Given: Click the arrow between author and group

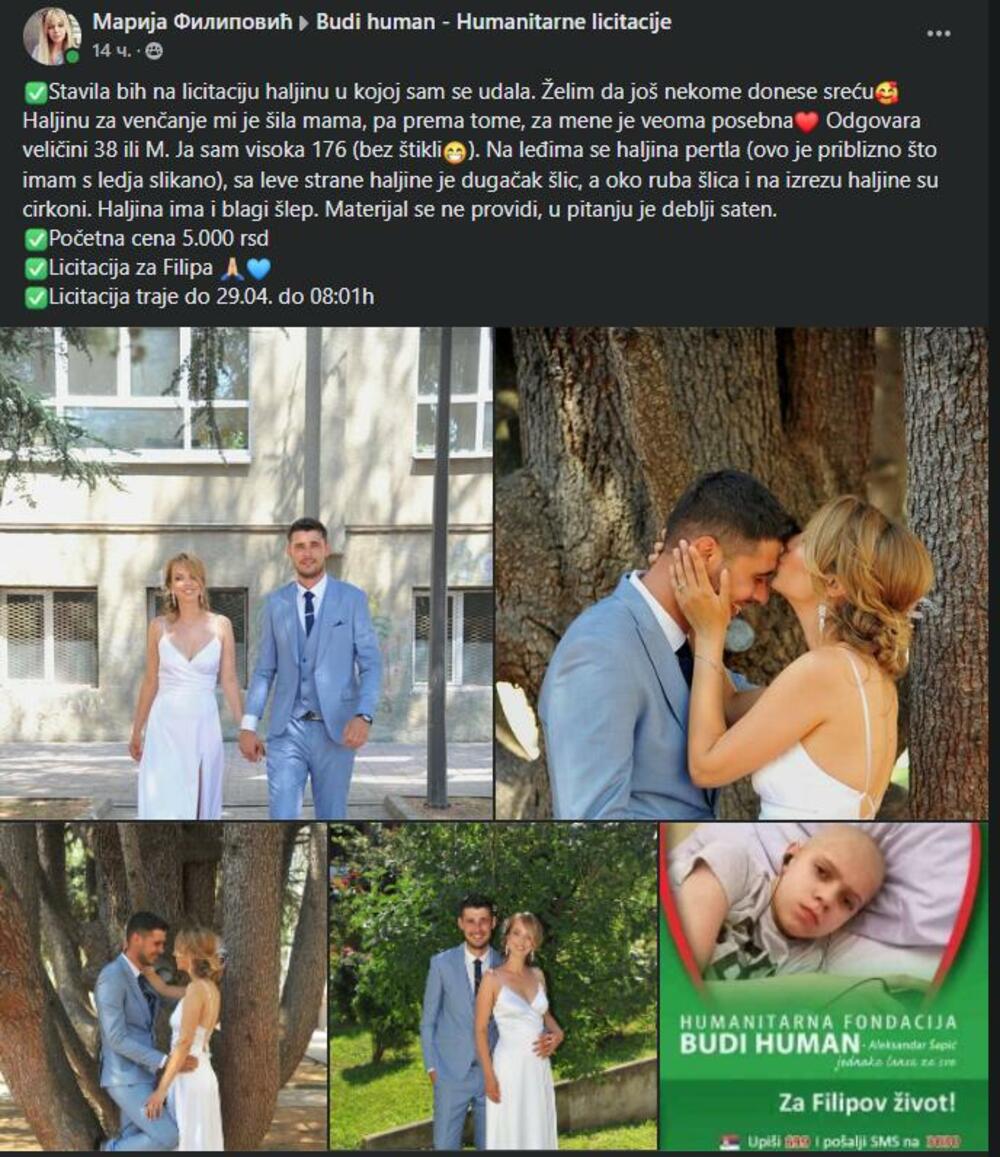Looking at the screenshot, I should [x=304, y=23].
